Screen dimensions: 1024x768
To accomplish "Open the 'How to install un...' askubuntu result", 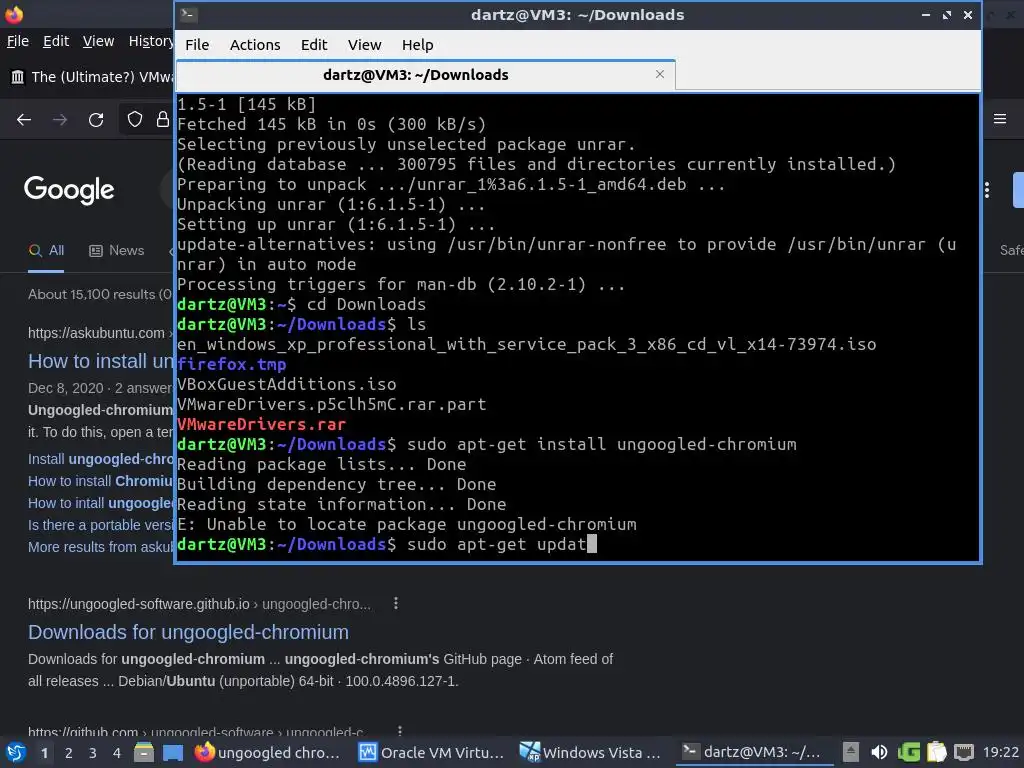I will (101, 361).
